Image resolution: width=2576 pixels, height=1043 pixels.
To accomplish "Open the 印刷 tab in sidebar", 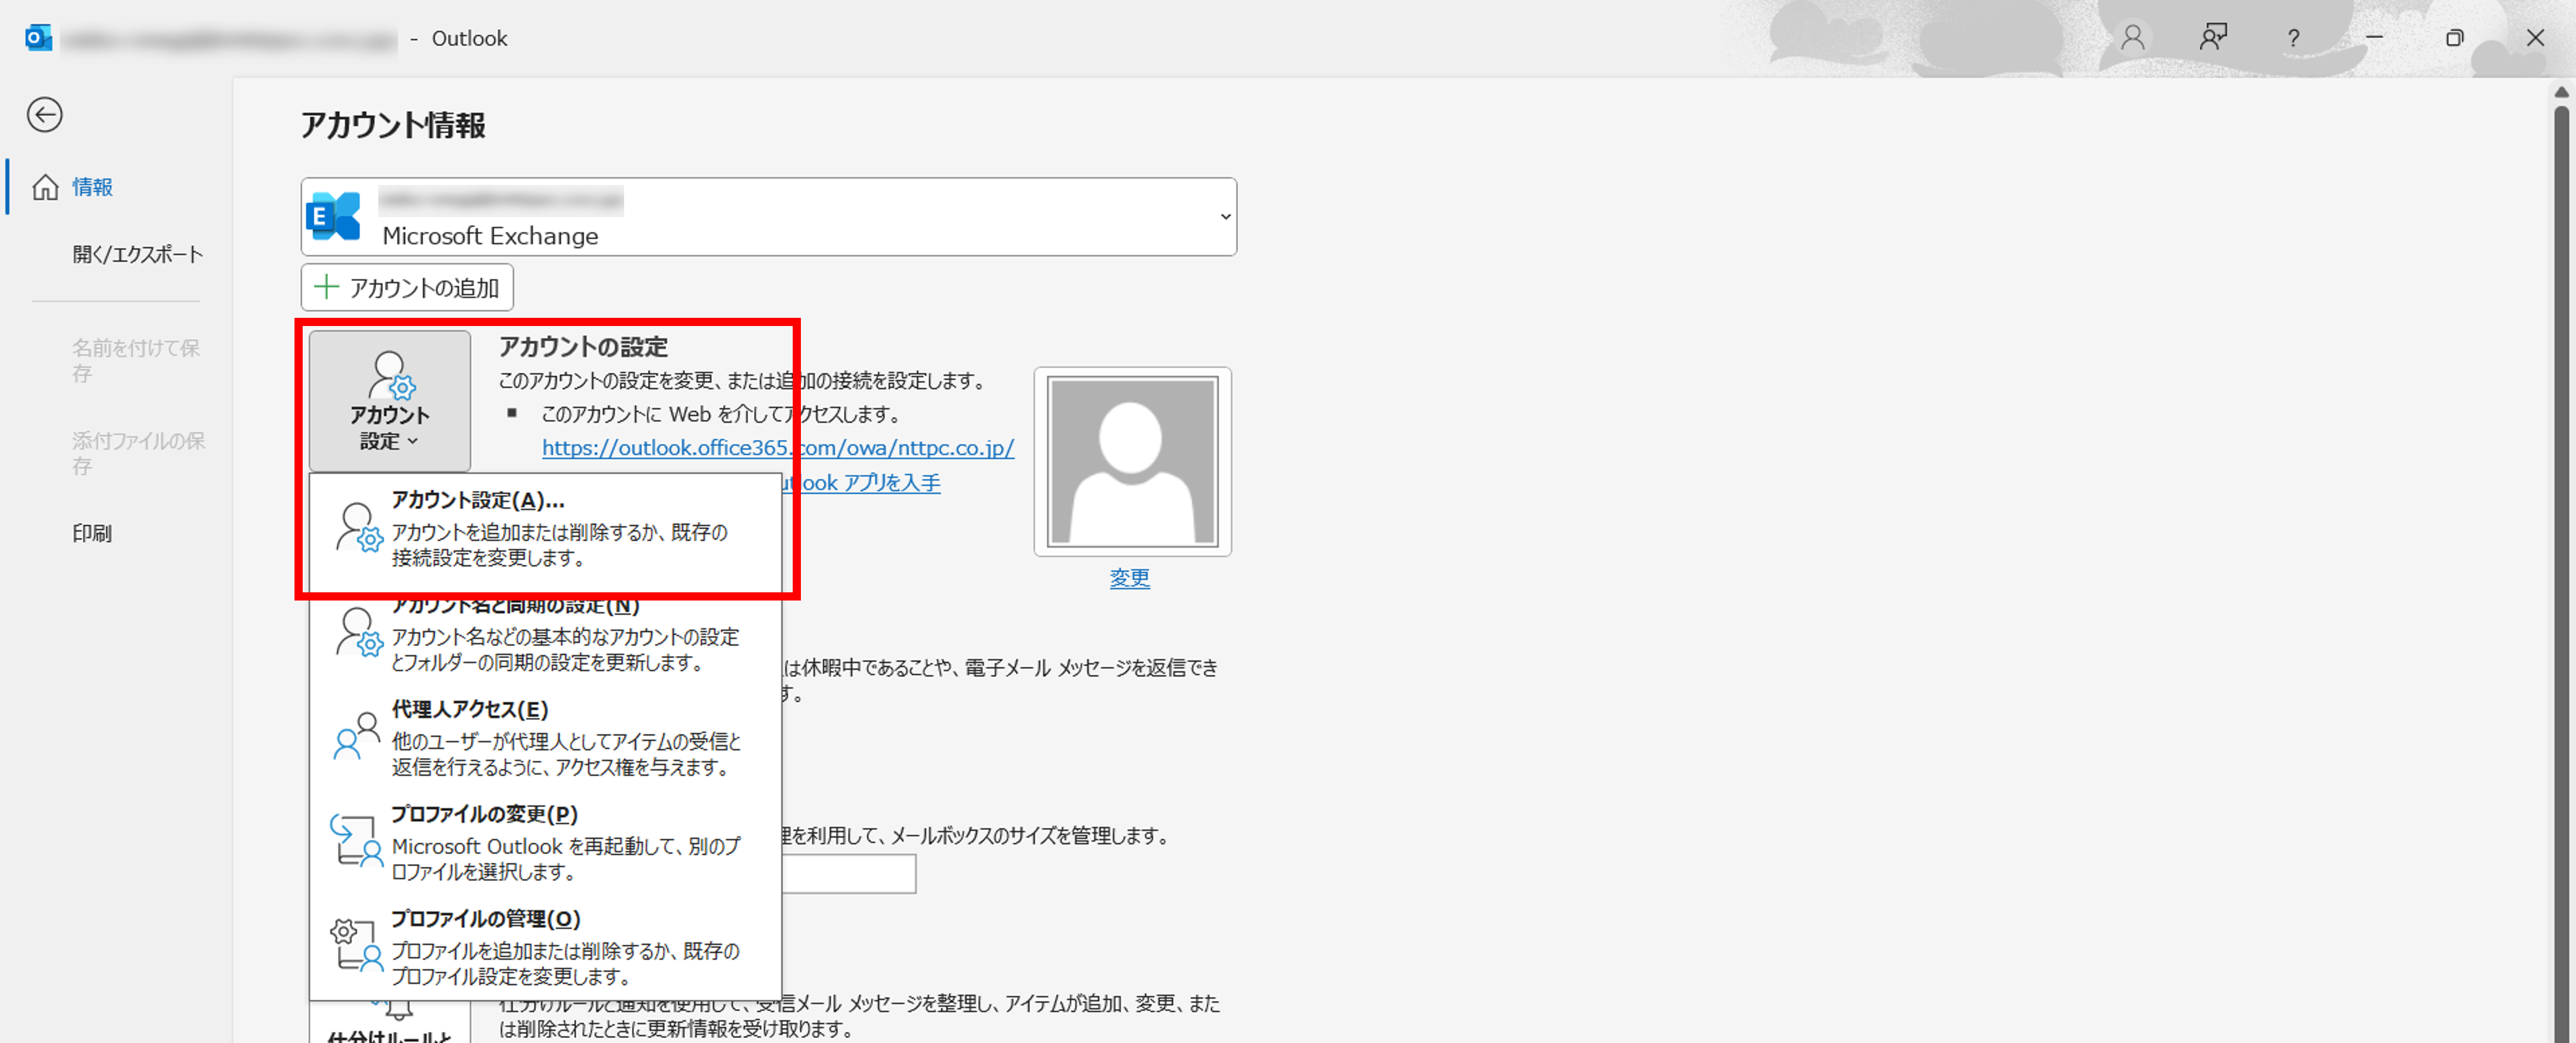I will 92,533.
